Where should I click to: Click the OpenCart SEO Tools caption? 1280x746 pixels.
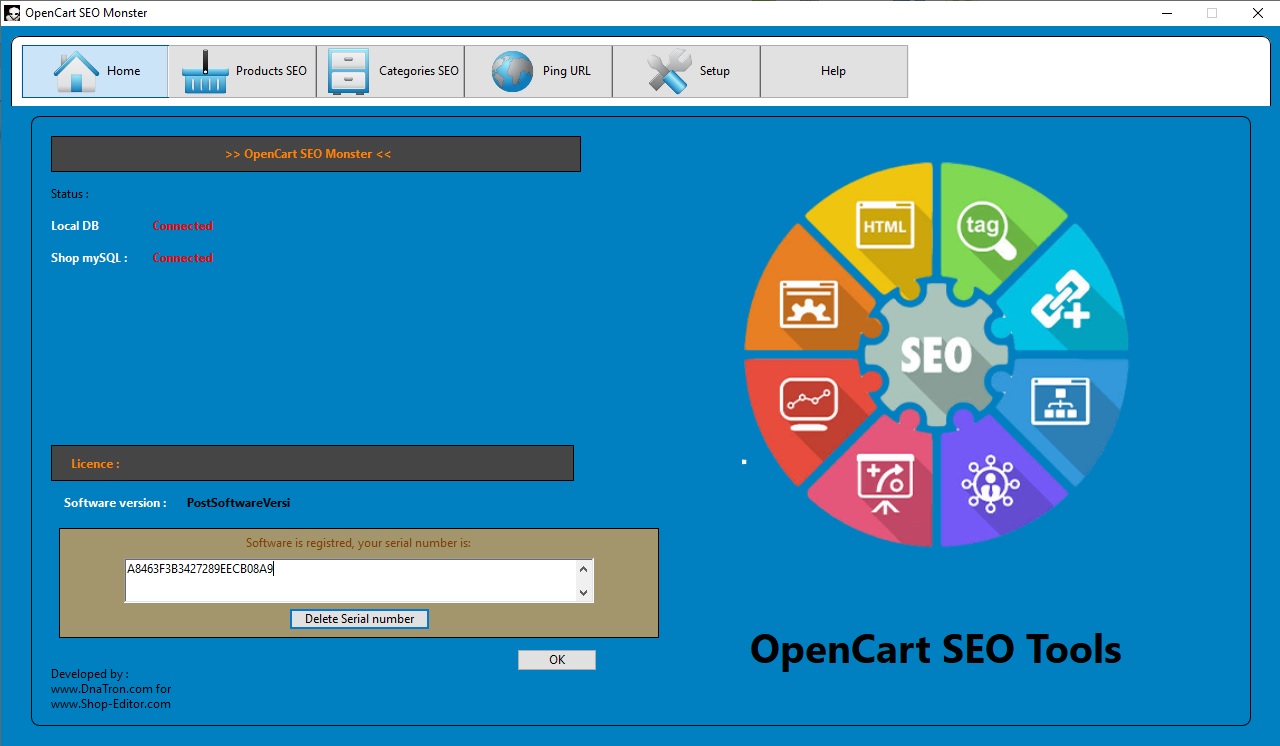tap(936, 649)
